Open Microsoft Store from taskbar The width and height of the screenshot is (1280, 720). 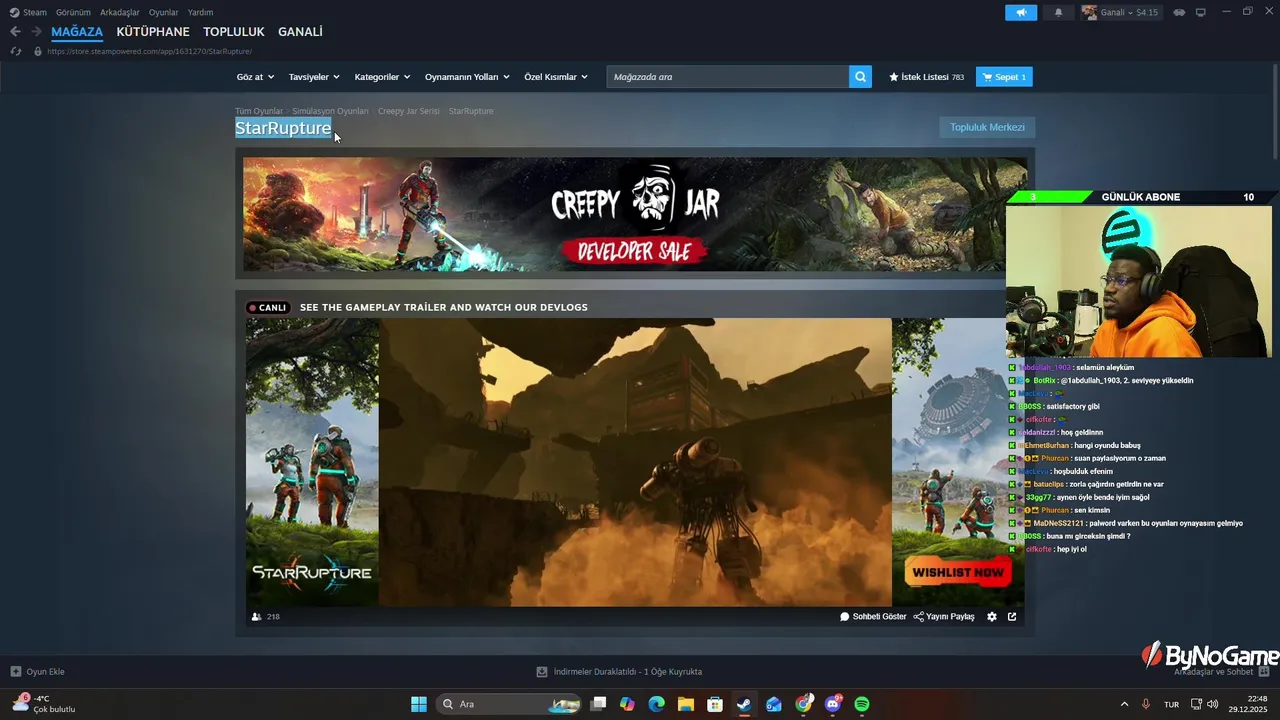(x=715, y=704)
